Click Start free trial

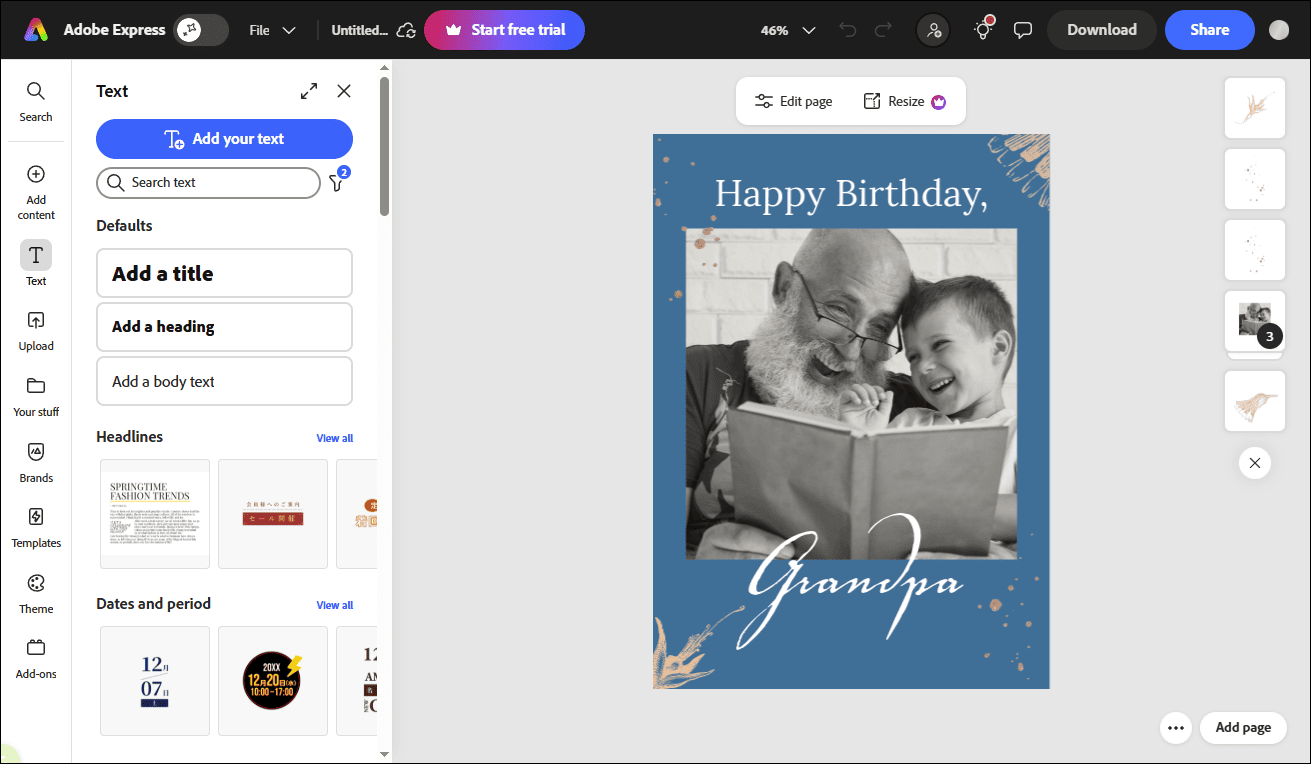click(x=504, y=30)
